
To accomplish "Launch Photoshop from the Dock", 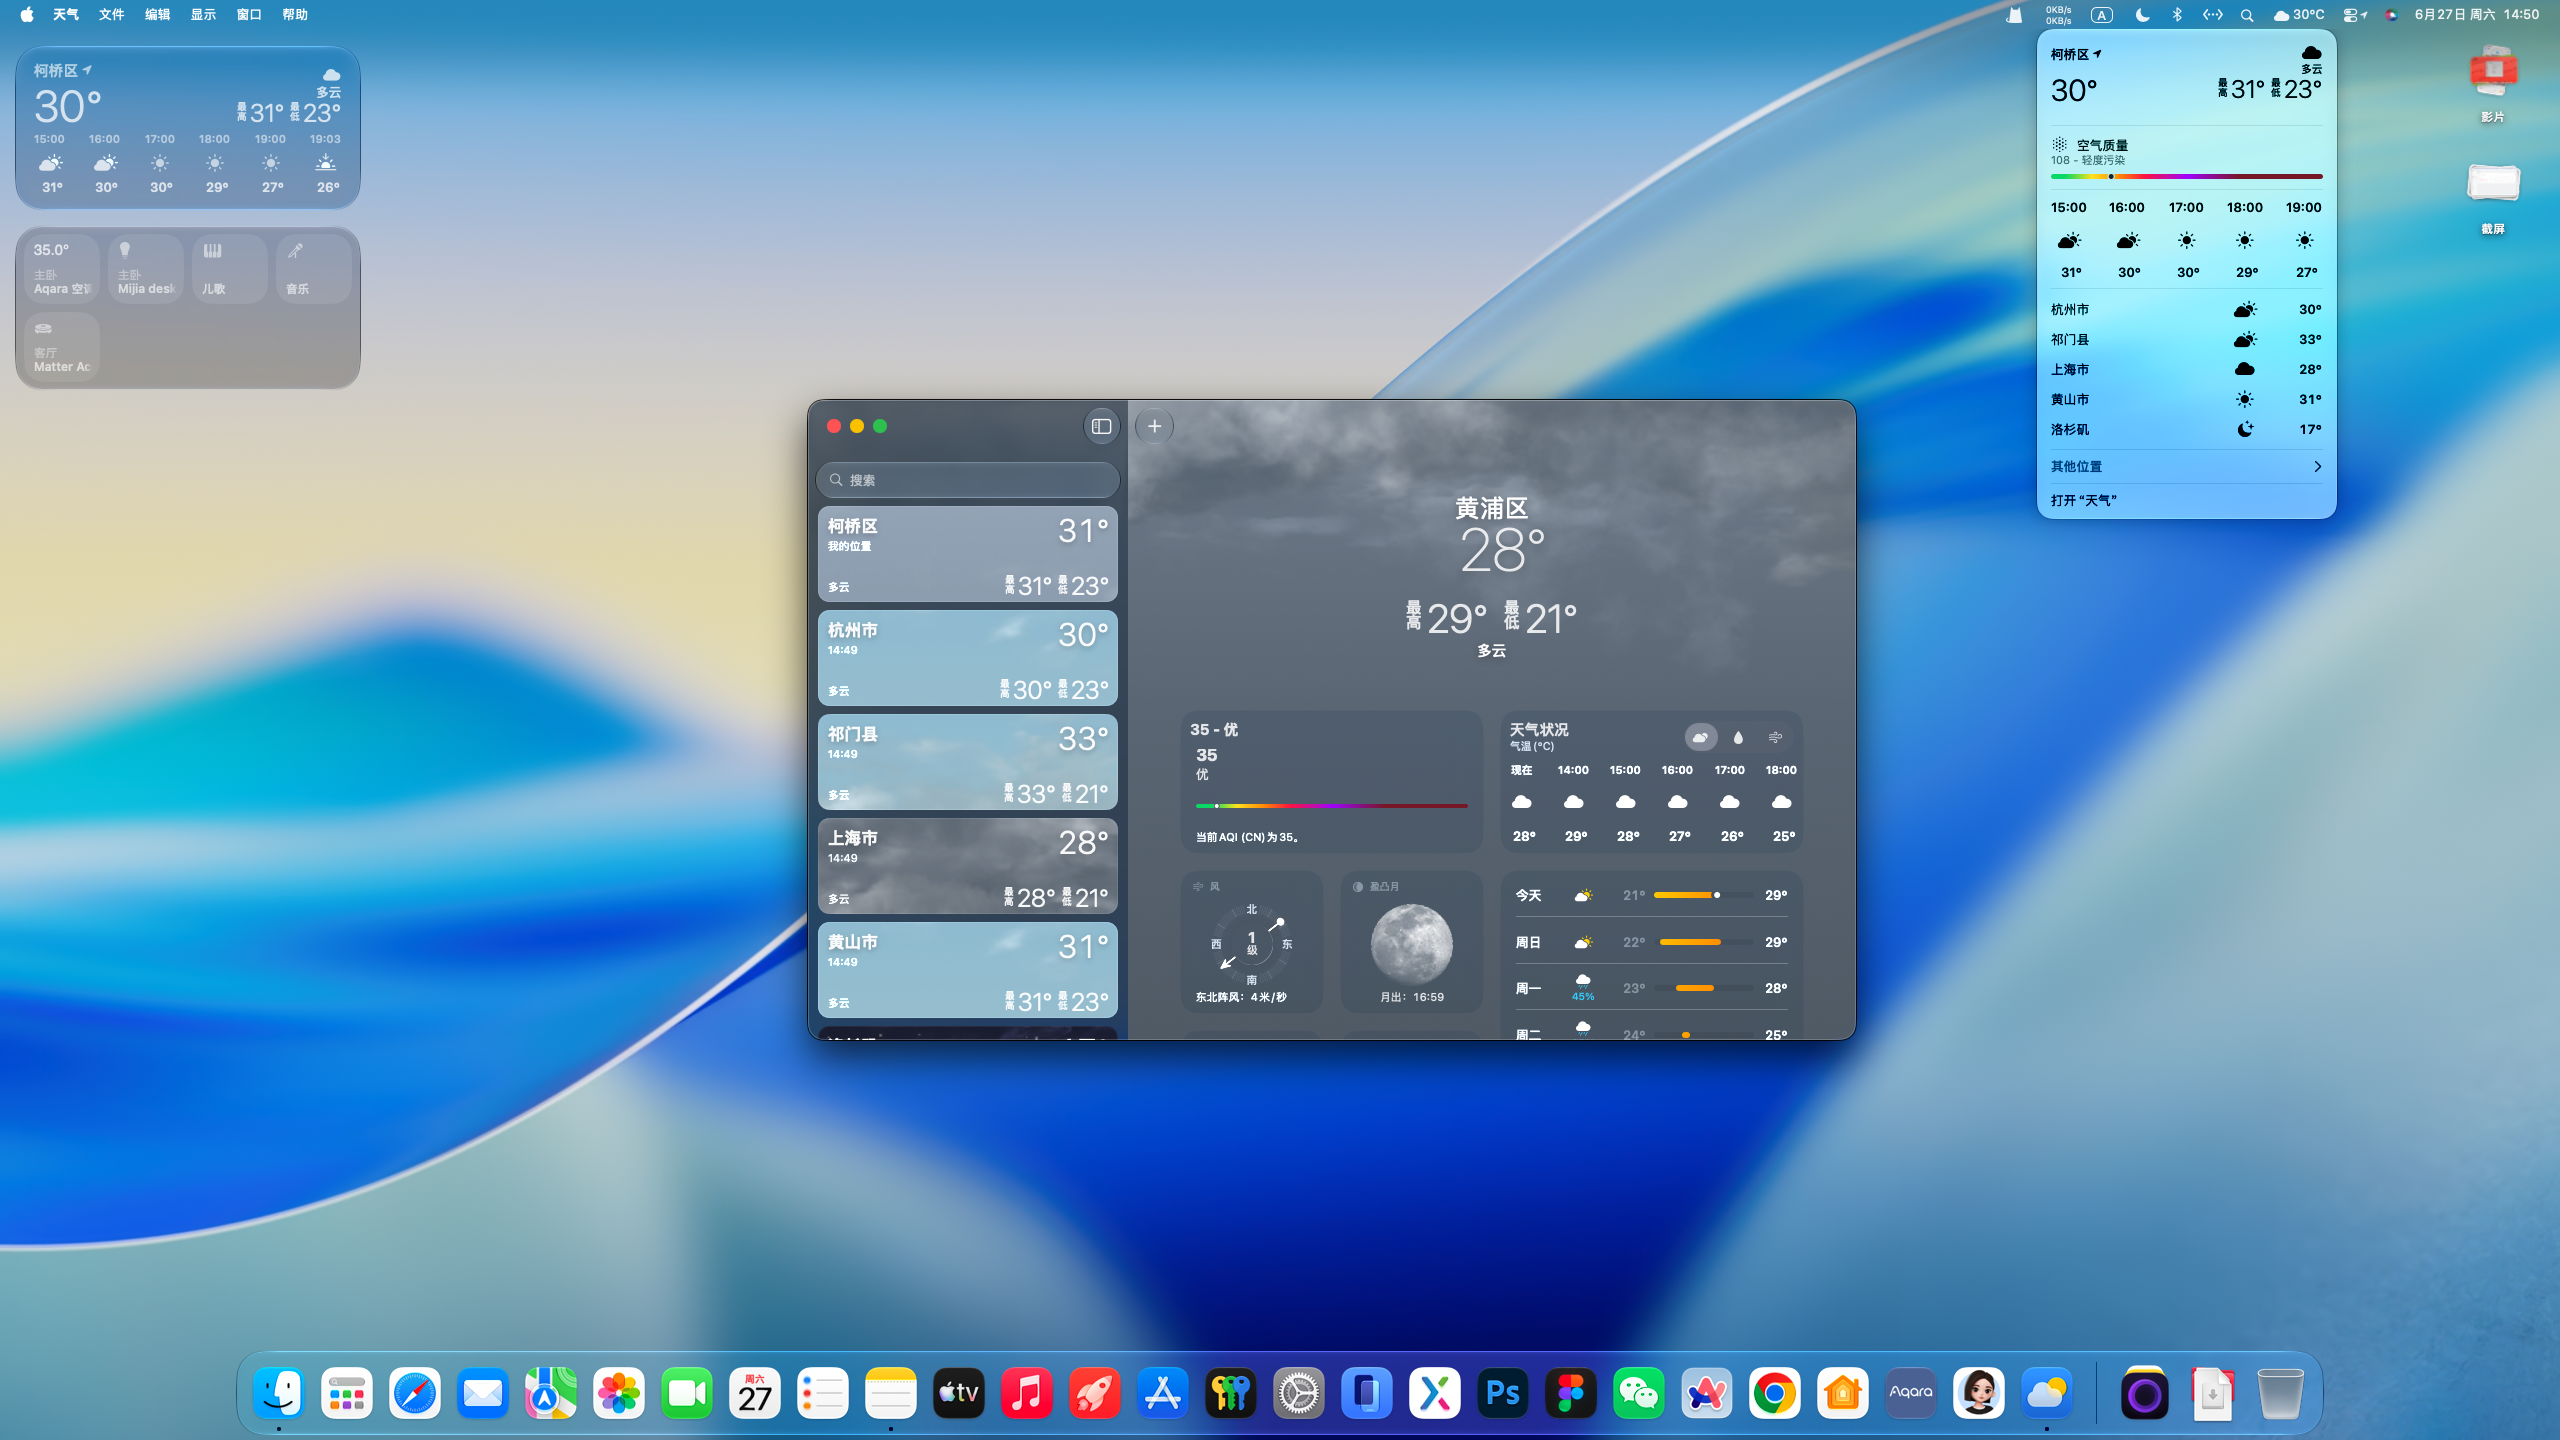I will pos(1503,1393).
